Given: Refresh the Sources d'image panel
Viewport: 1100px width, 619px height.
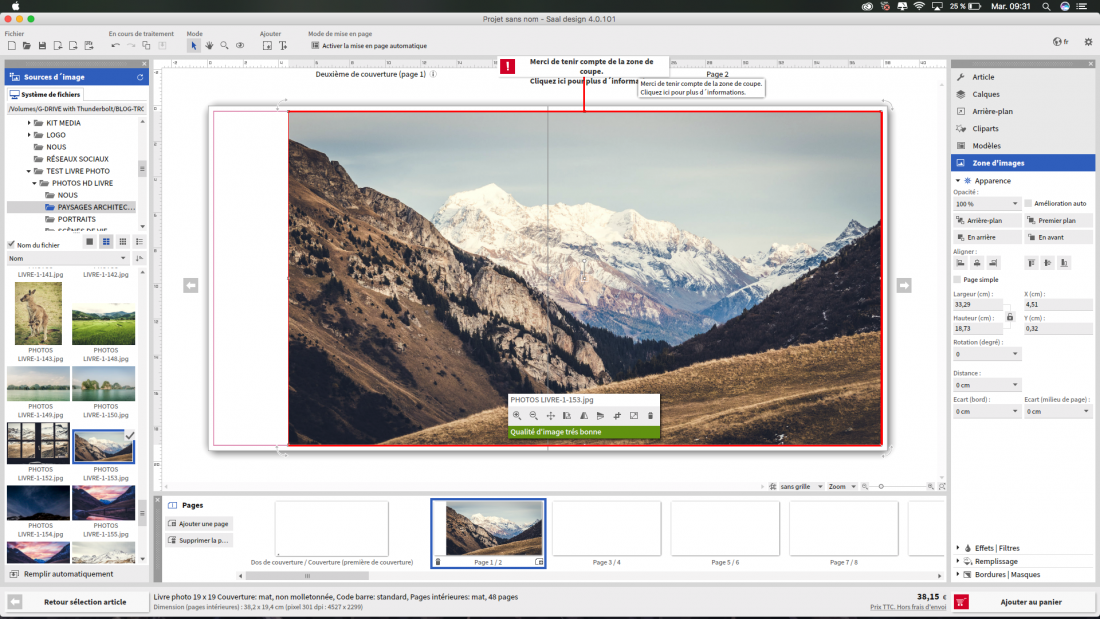Looking at the screenshot, I should pos(140,77).
